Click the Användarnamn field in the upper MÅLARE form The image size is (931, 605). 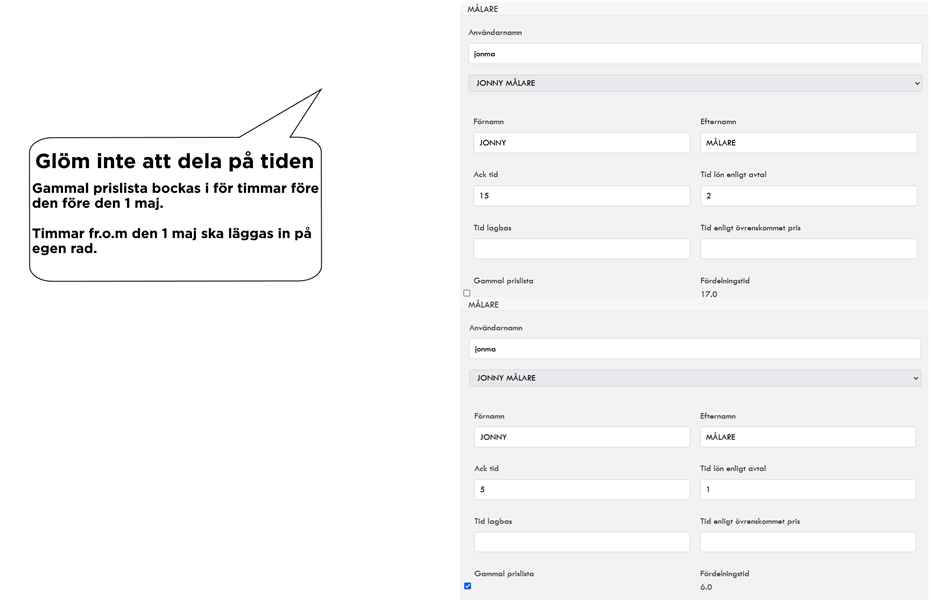[695, 53]
